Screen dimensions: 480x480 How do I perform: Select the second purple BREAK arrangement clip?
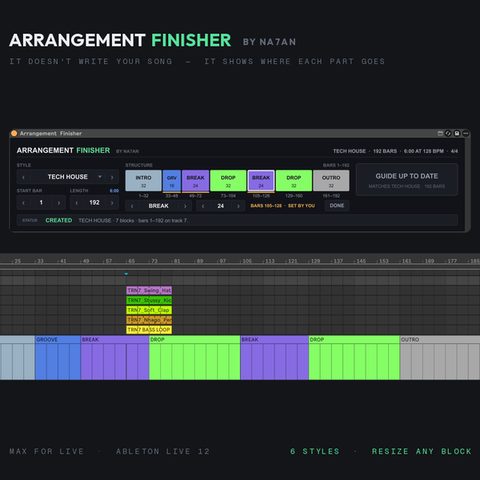[275, 358]
